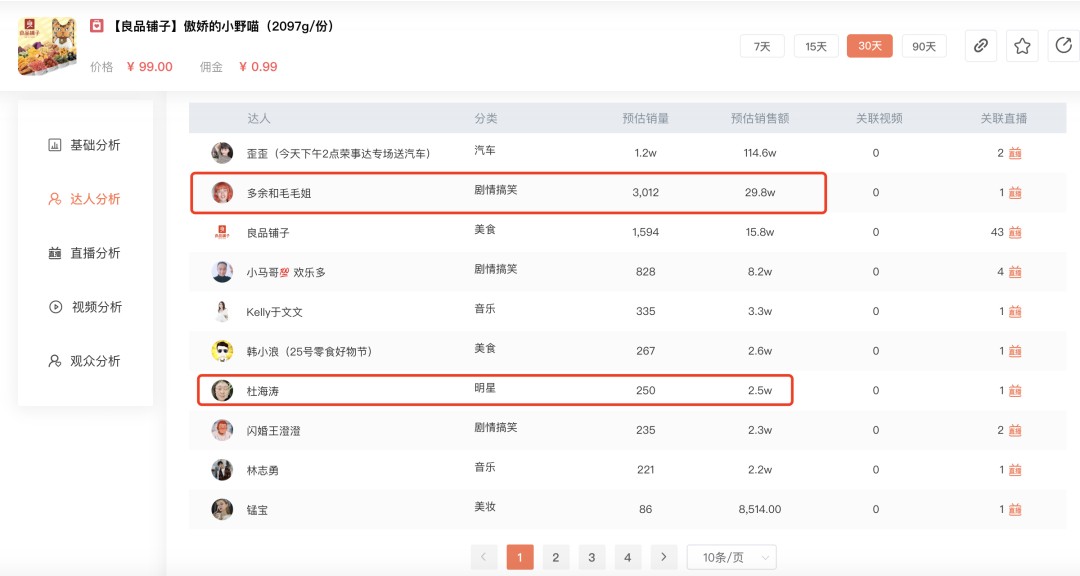Click the 关联视频 column header

(x=879, y=119)
